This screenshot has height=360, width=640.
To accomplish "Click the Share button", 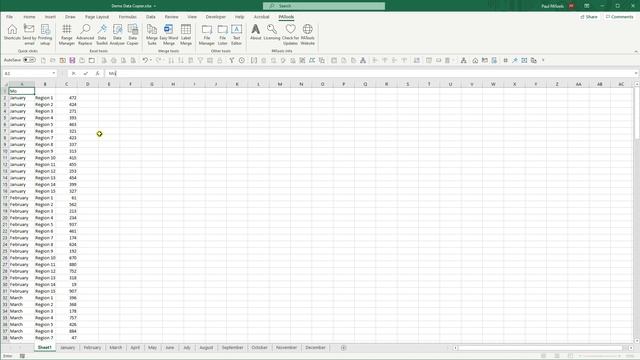I will (x=589, y=17).
